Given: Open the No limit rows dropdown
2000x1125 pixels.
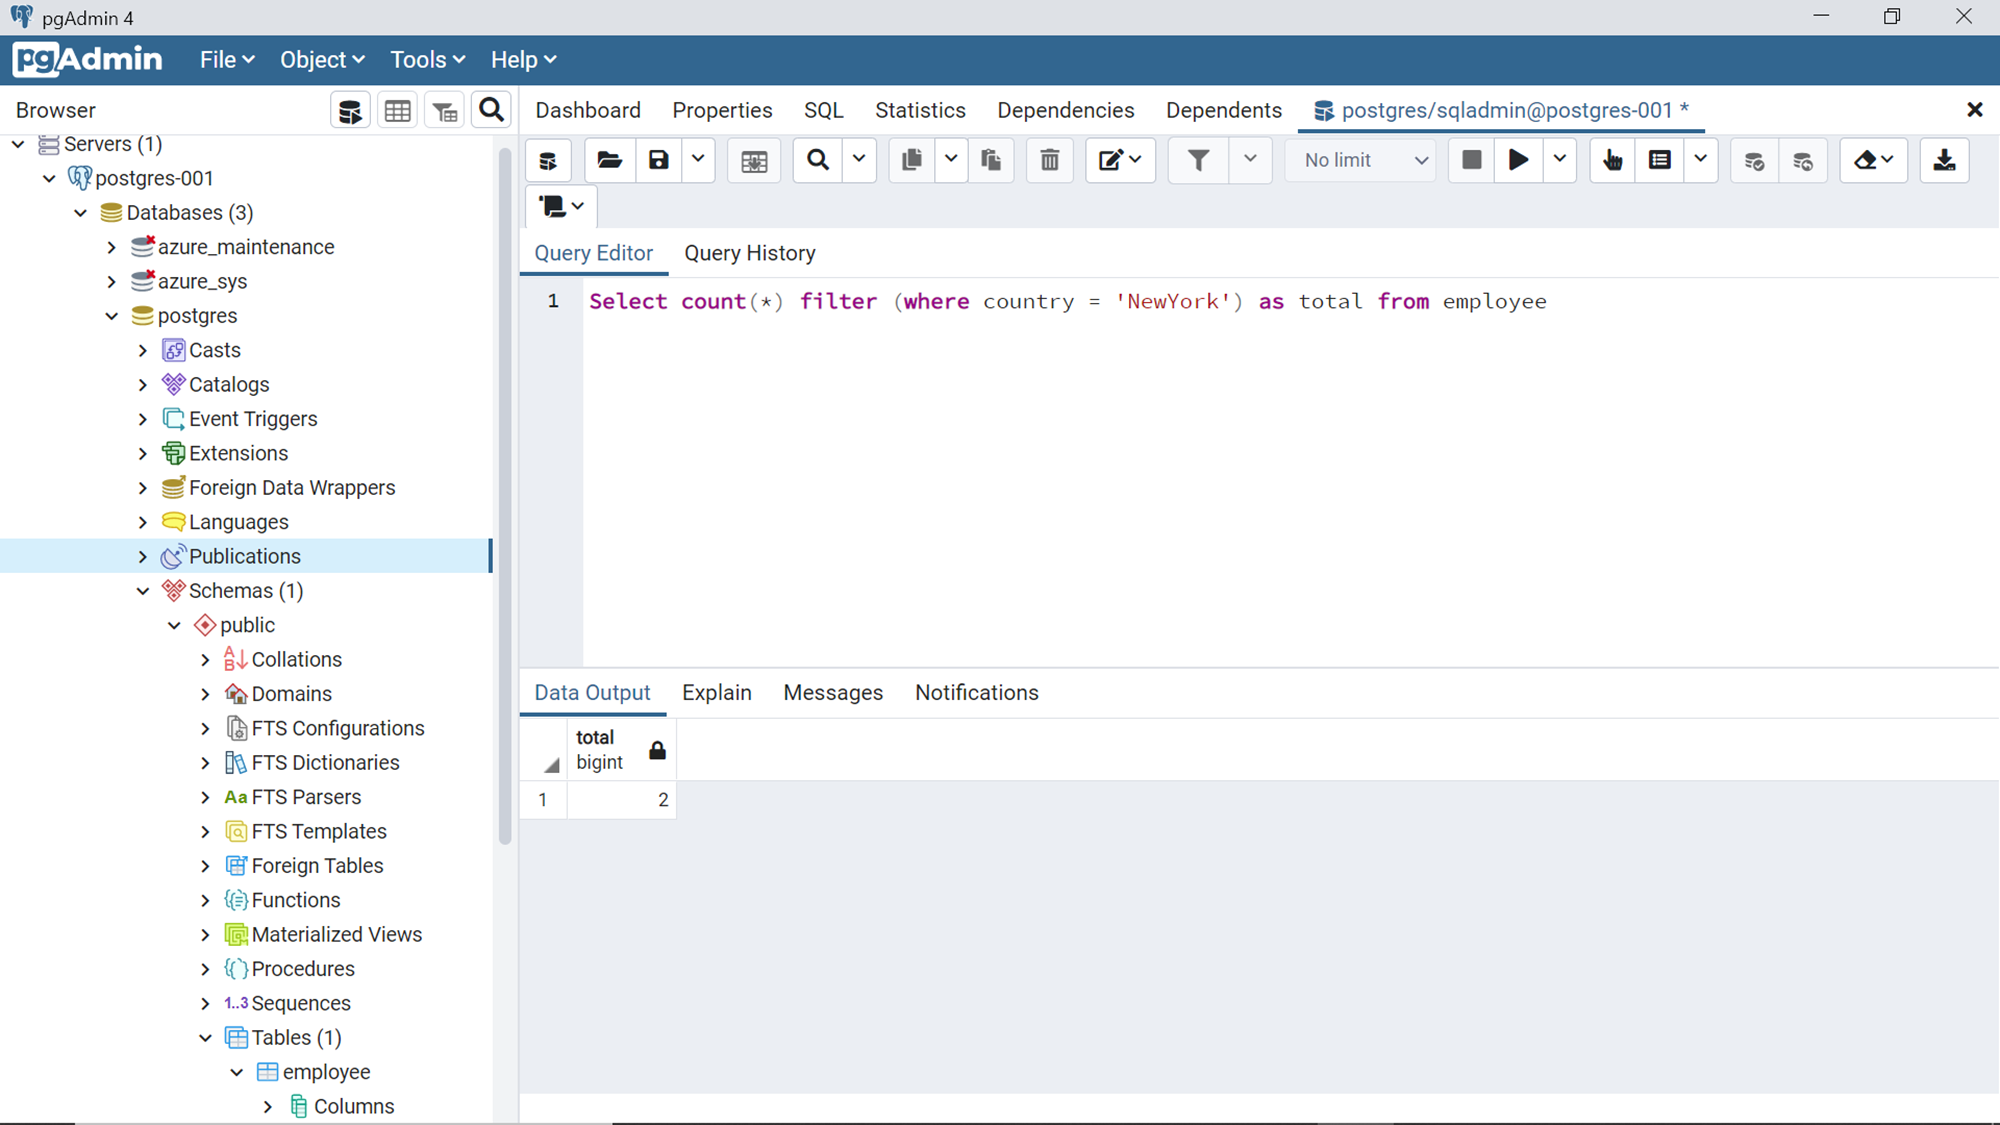Looking at the screenshot, I should 1360,160.
